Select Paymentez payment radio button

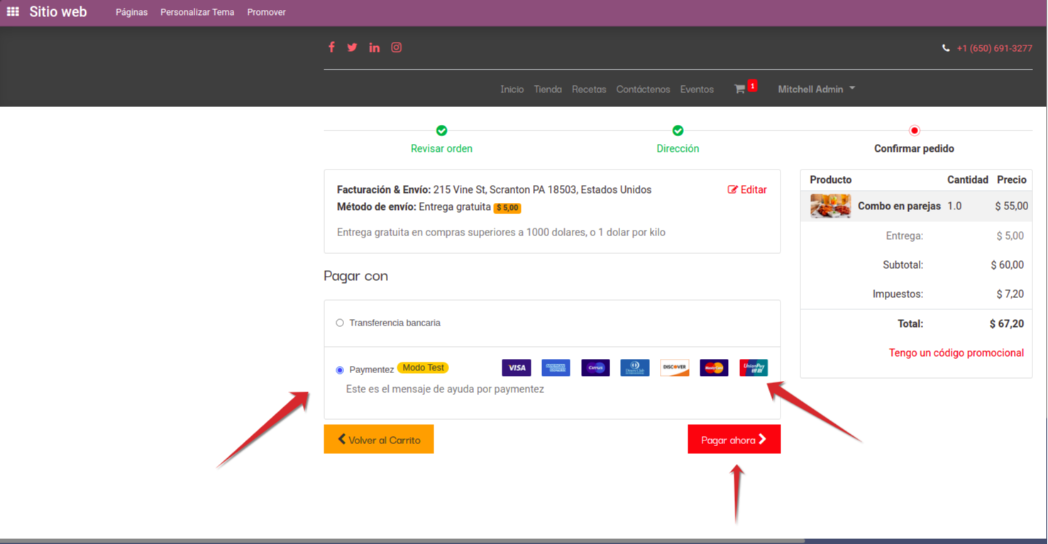(x=340, y=370)
